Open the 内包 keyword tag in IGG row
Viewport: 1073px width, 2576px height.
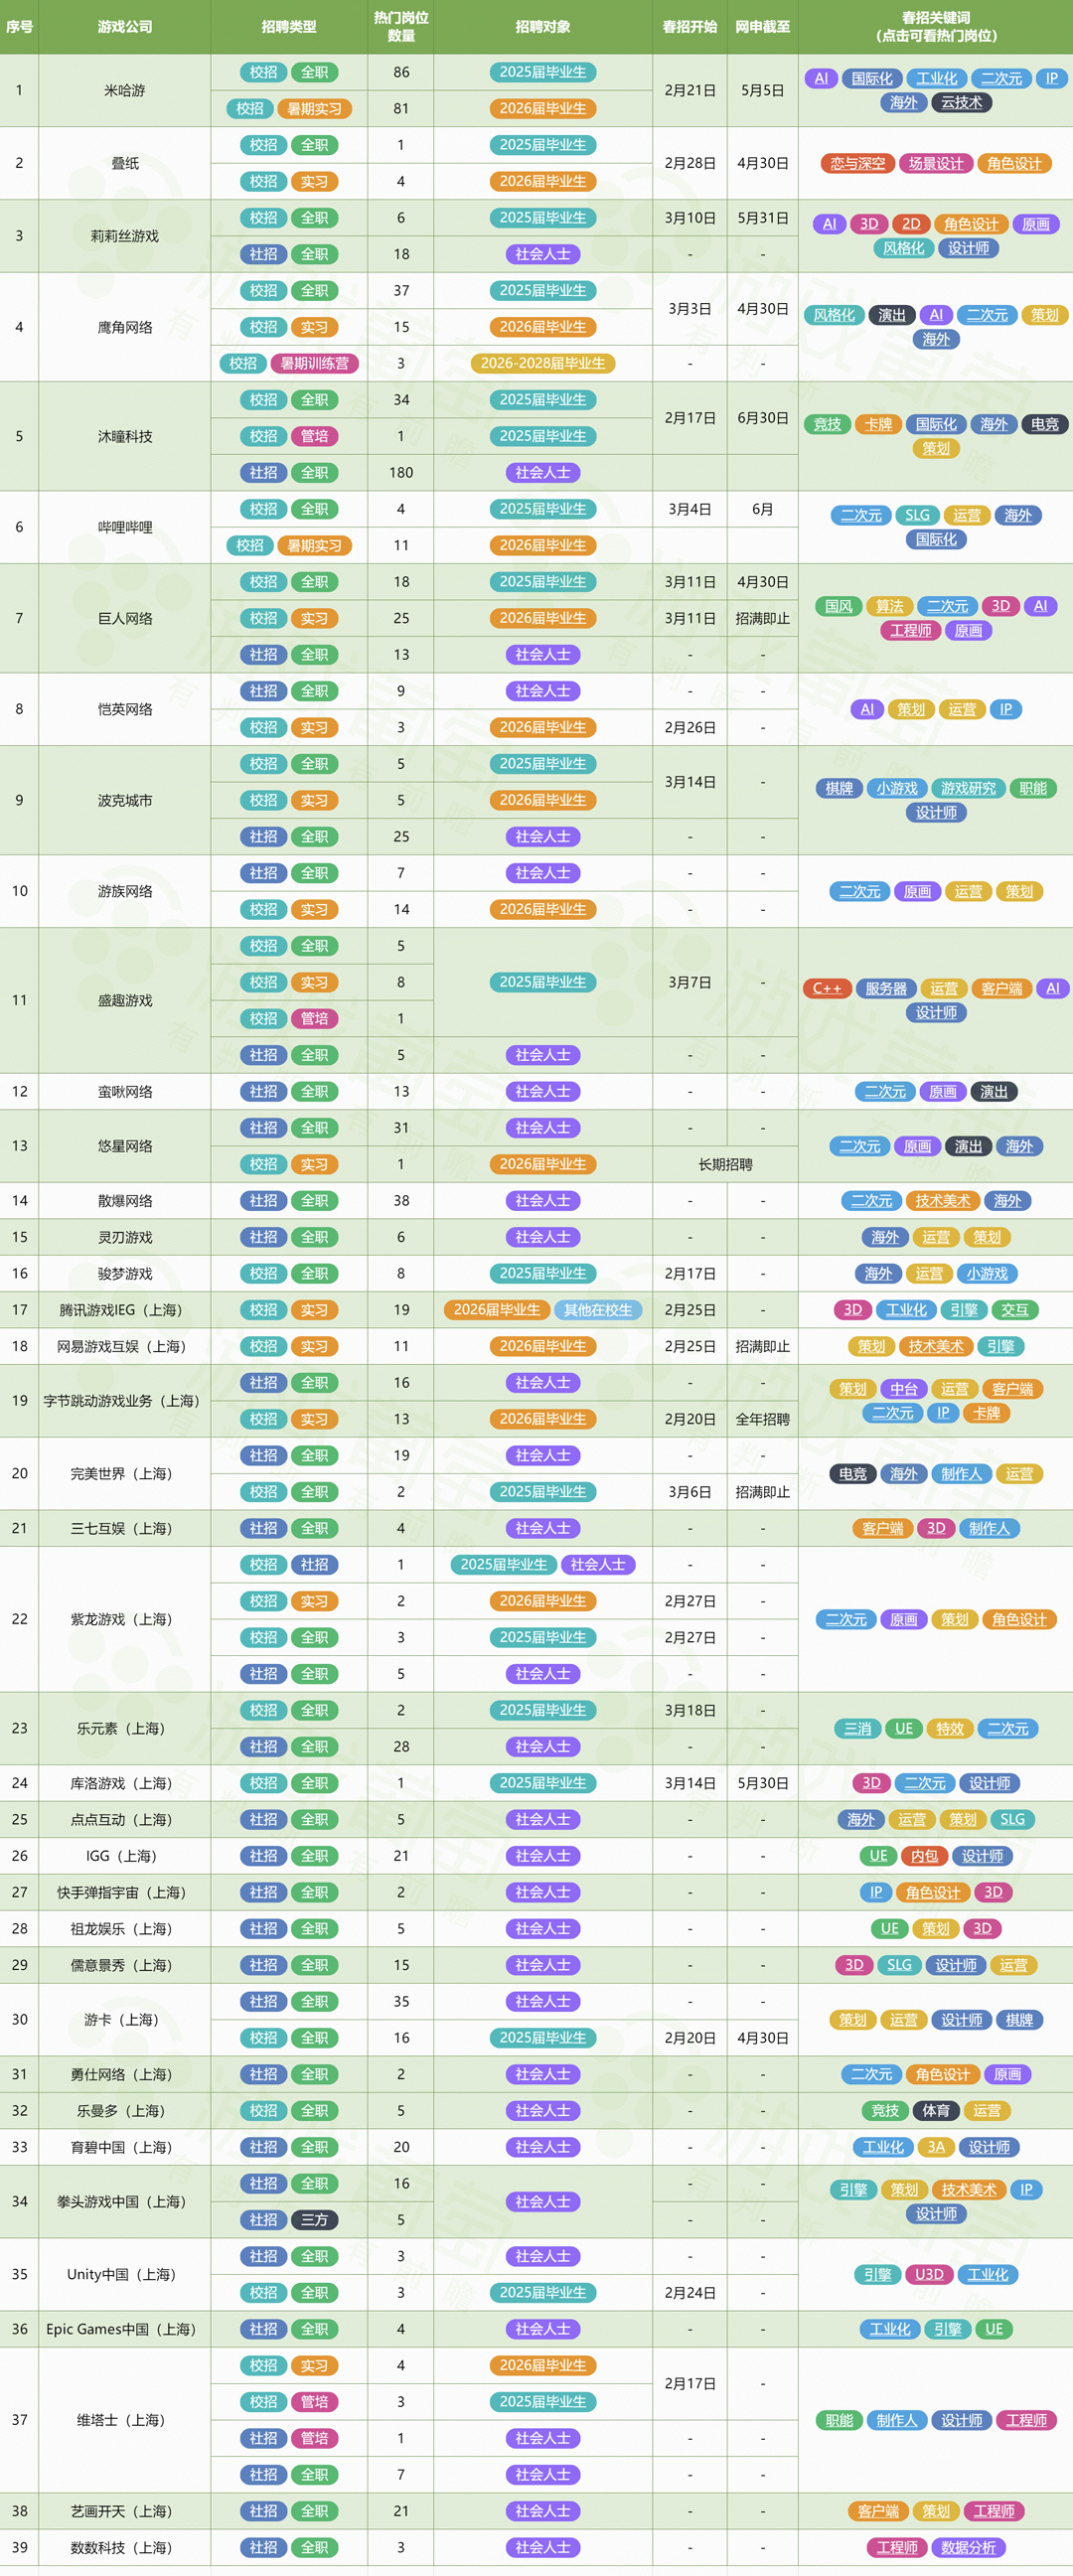point(925,1855)
